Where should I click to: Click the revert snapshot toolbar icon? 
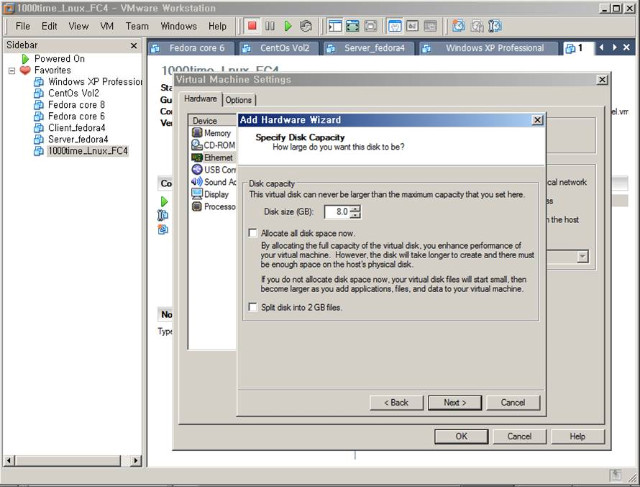pyautogui.click(x=476, y=26)
